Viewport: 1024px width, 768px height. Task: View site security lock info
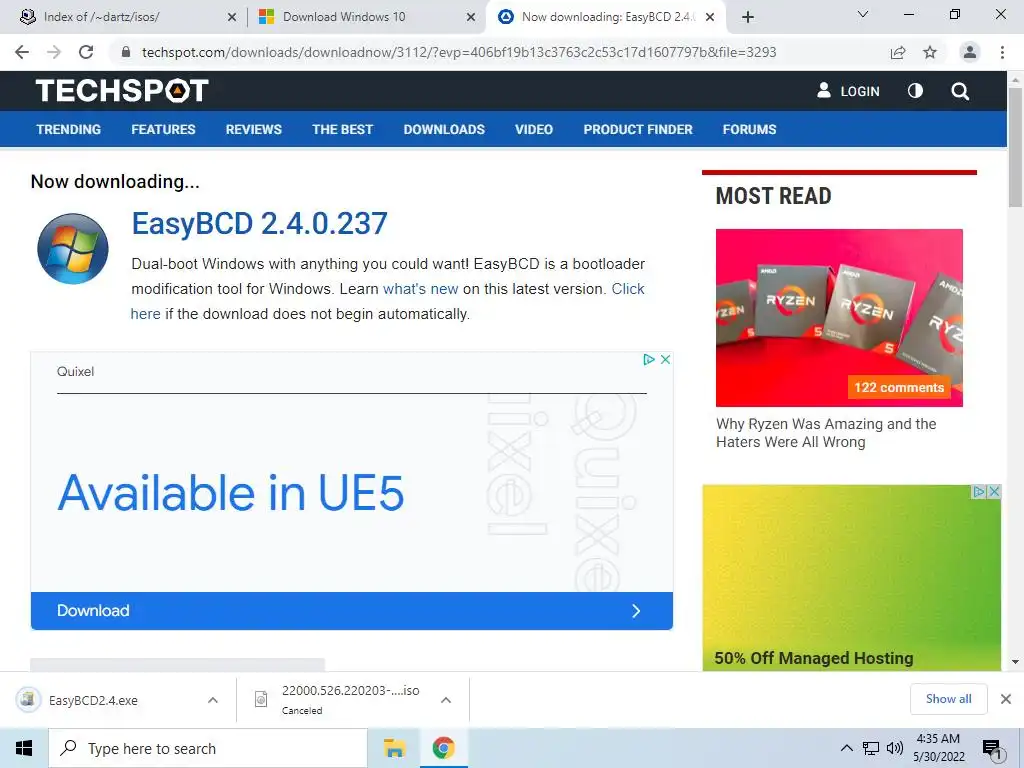pyautogui.click(x=126, y=52)
